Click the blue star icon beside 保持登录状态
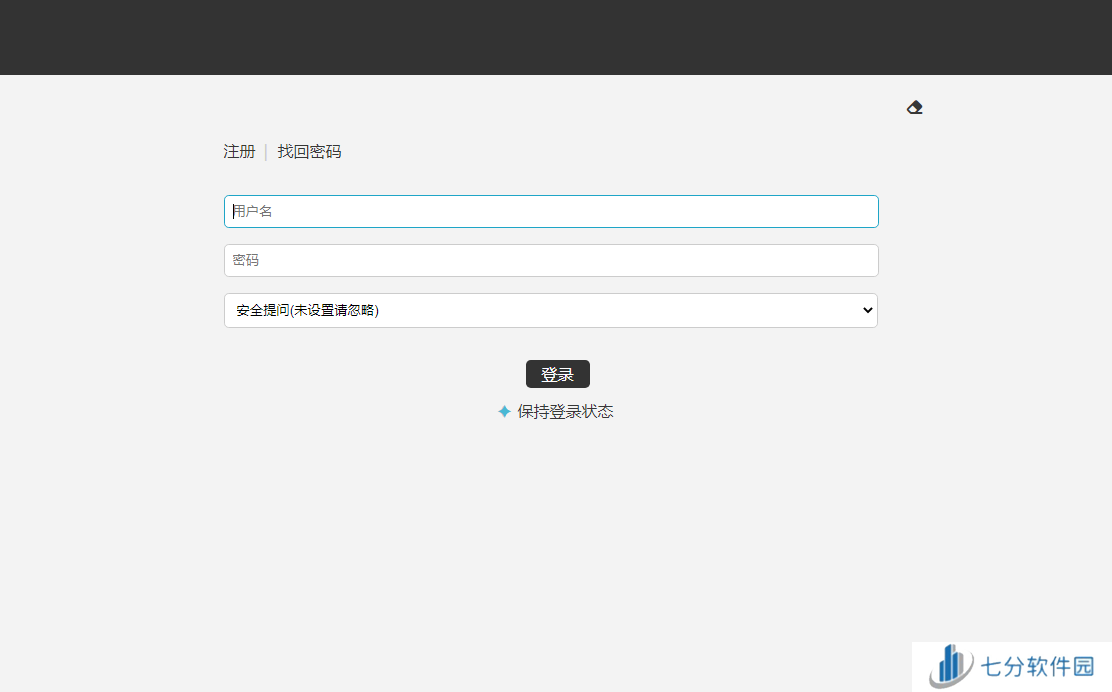This screenshot has width=1112, height=692. (504, 411)
